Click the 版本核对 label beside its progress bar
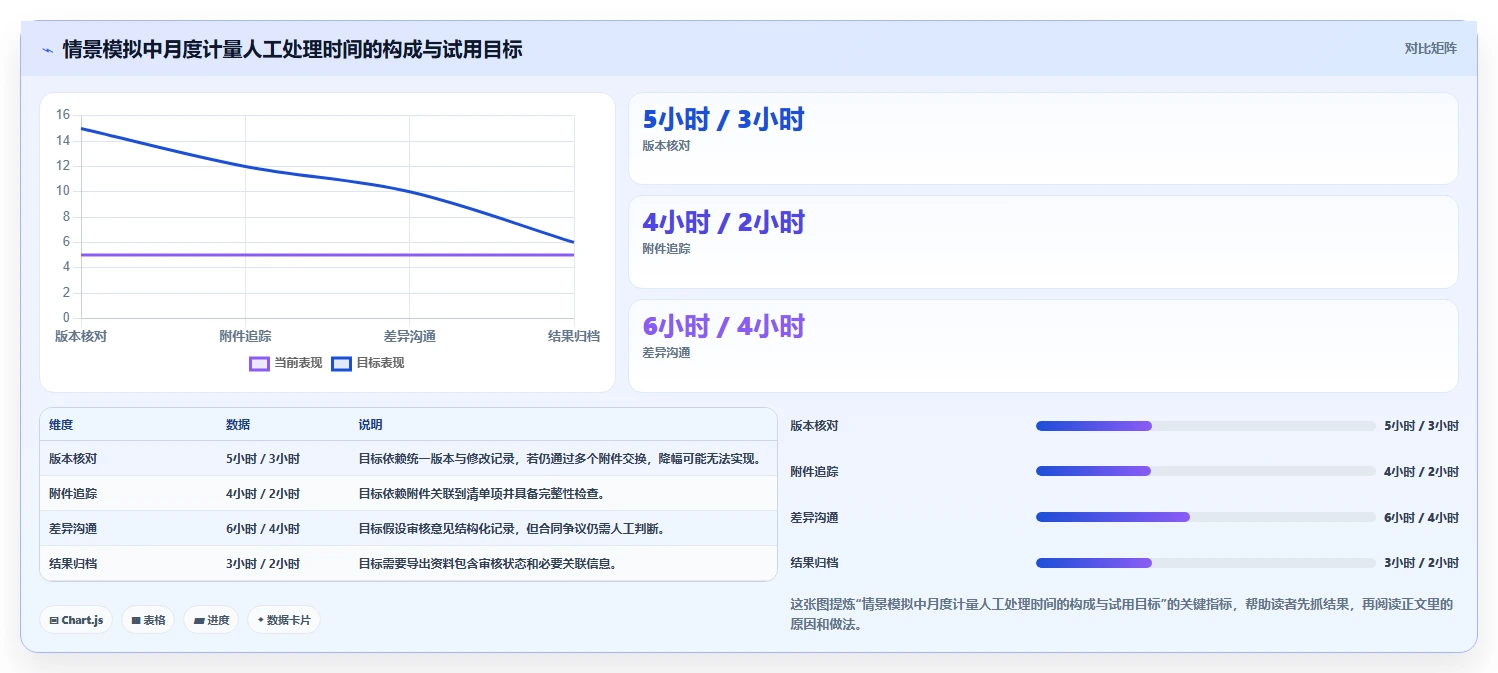This screenshot has height=673, width=1498. (x=814, y=426)
